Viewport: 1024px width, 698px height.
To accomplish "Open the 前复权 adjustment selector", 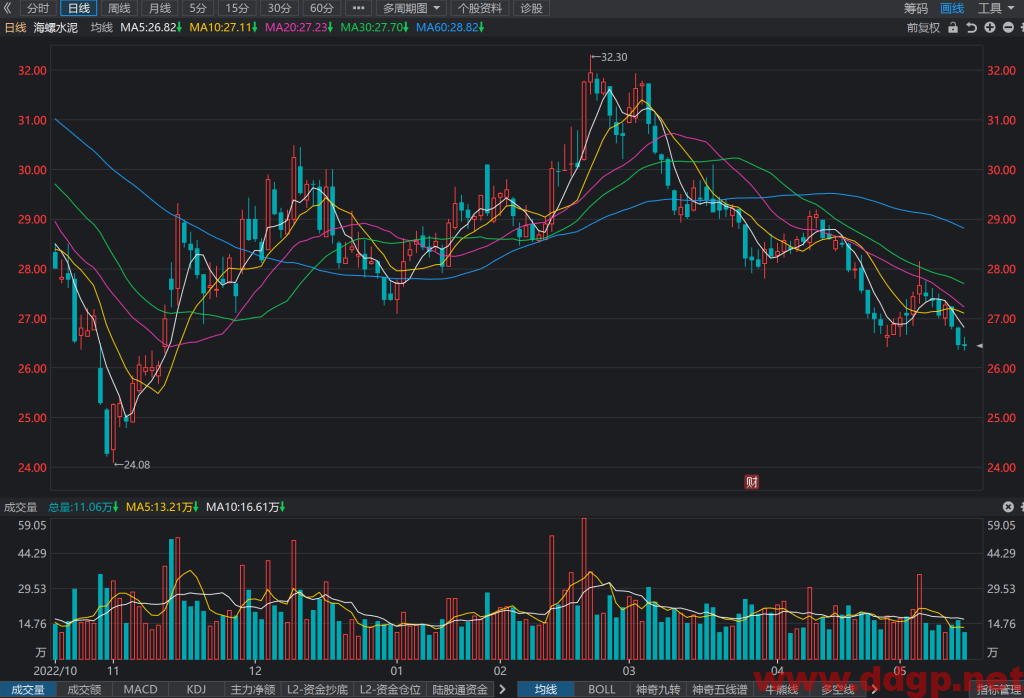I will pos(923,27).
